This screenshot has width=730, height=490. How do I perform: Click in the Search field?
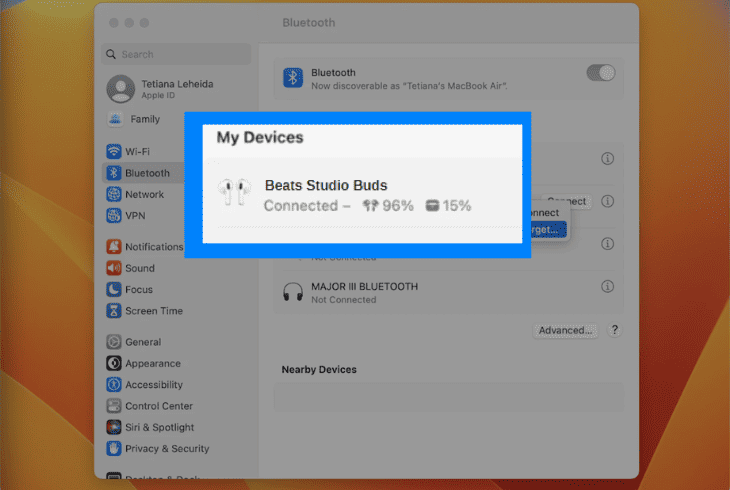tap(176, 54)
